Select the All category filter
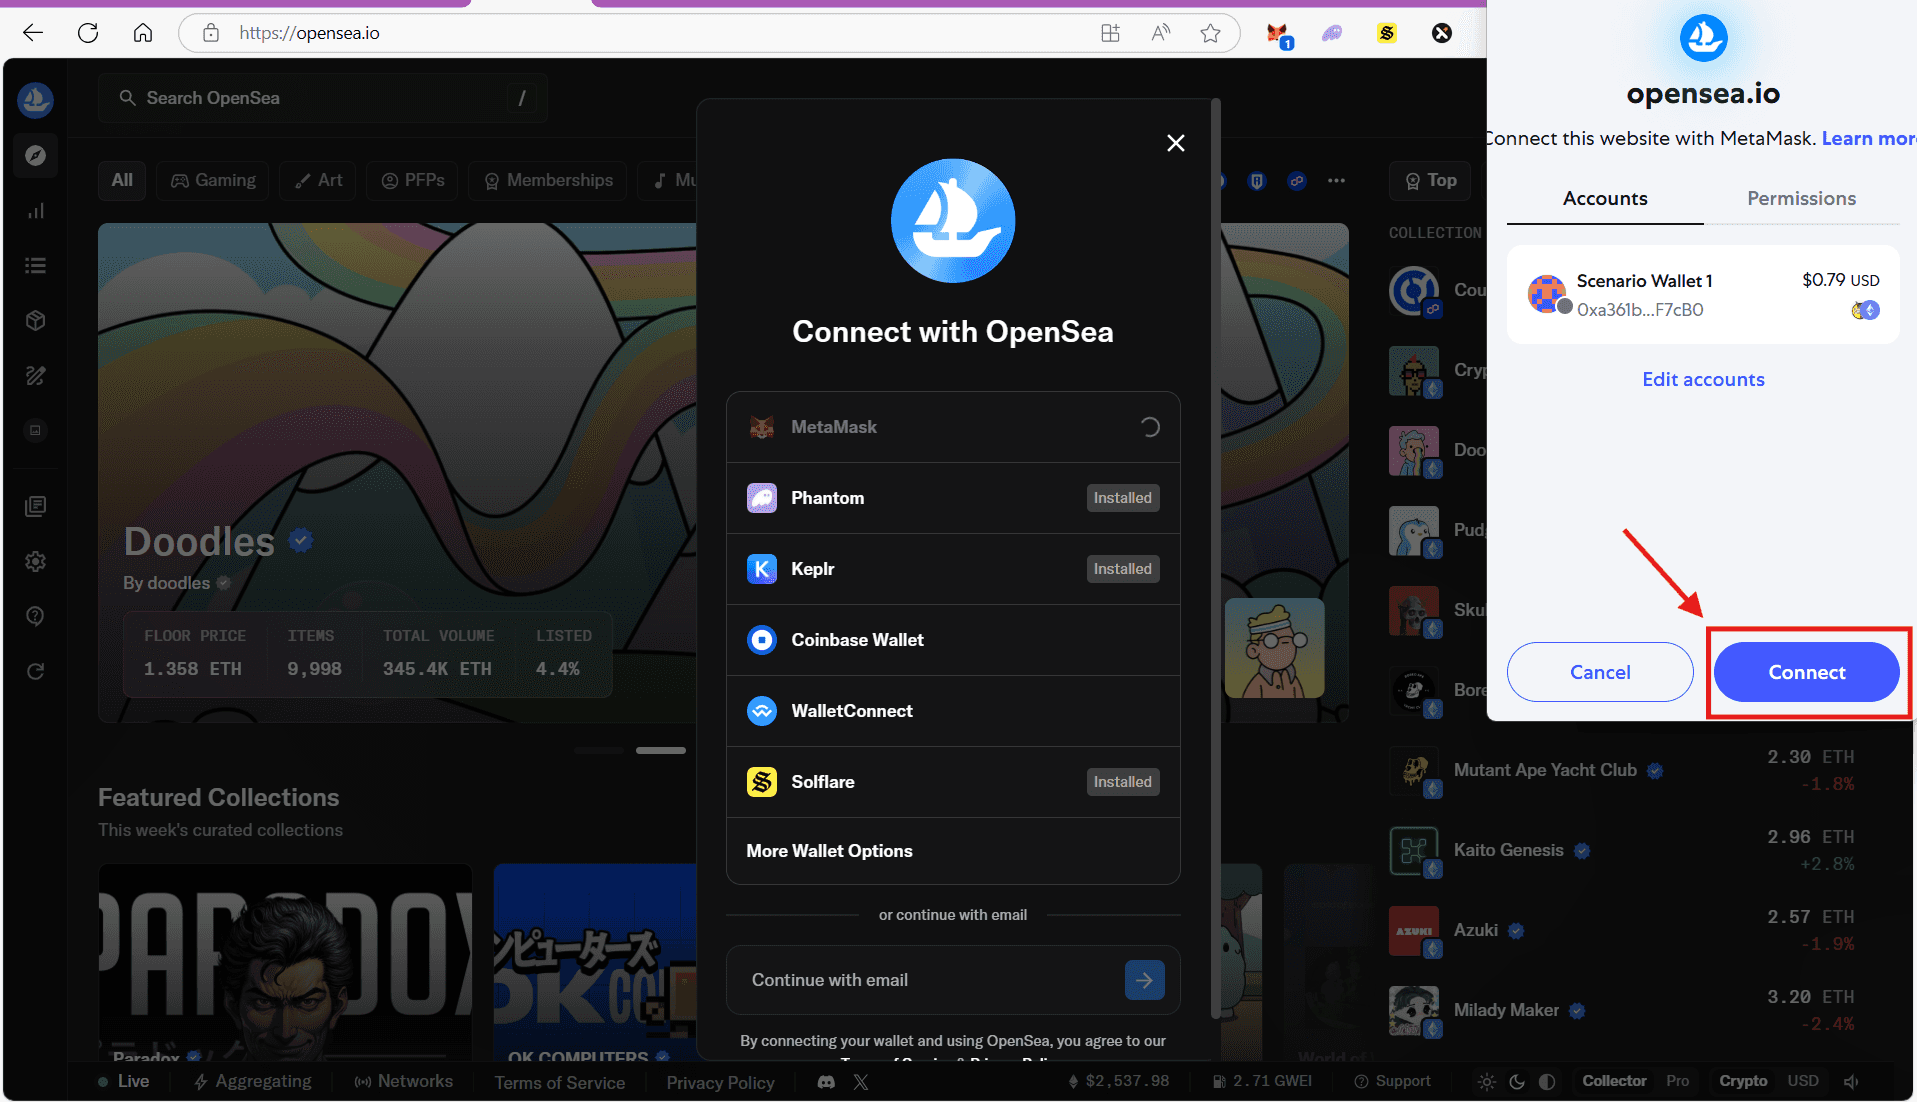1917x1102 pixels. click(122, 181)
